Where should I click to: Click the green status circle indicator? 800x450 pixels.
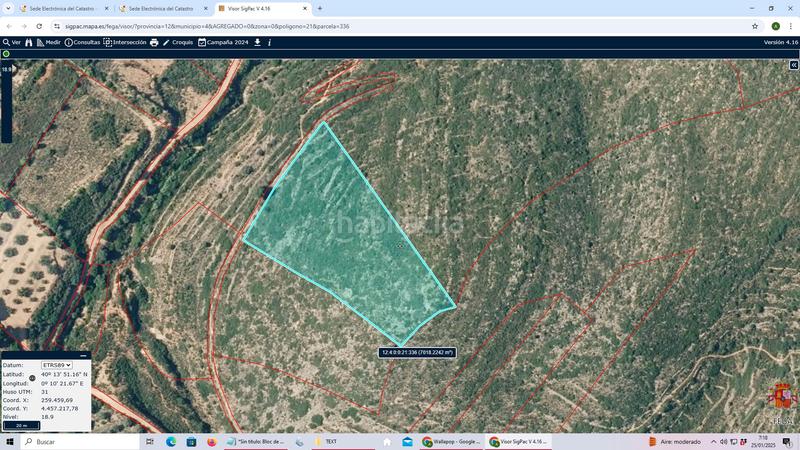point(6,54)
